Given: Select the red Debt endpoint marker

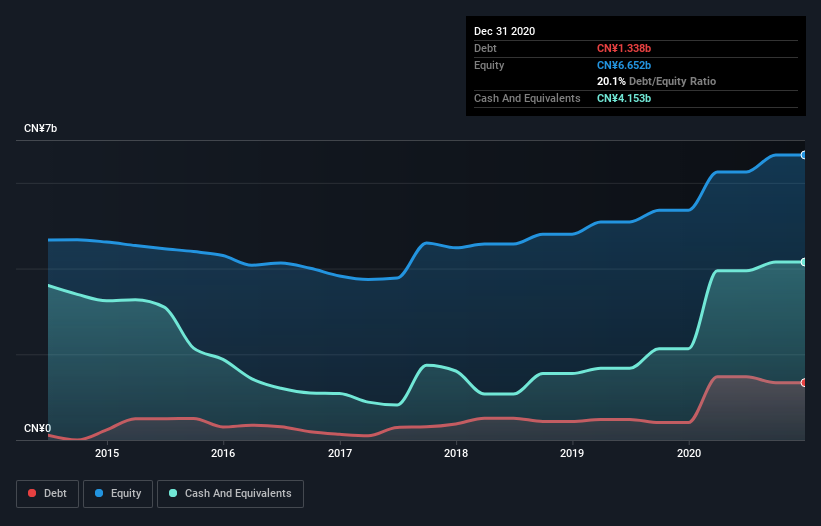Looking at the screenshot, I should [804, 383].
